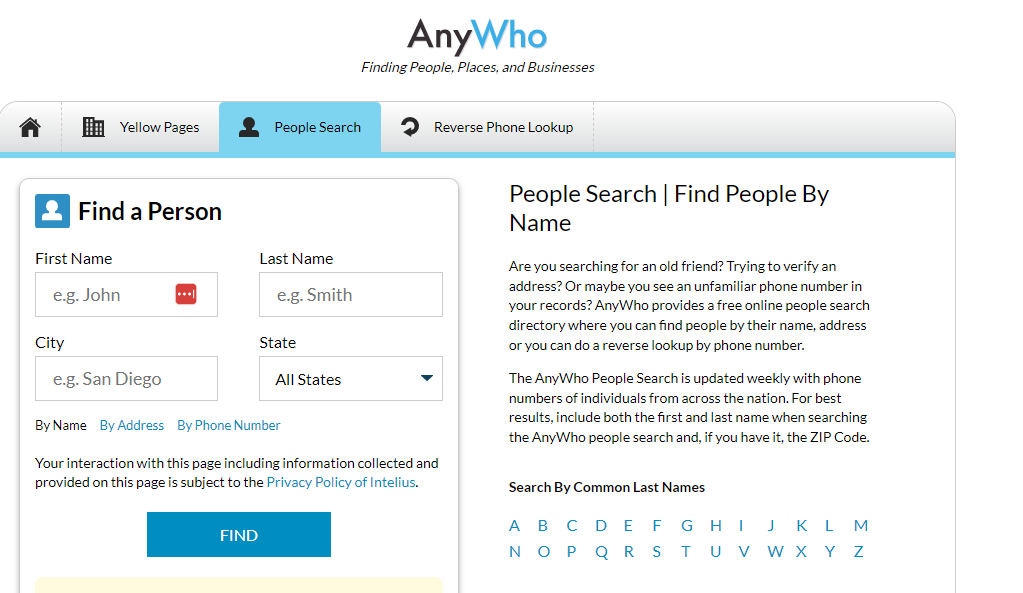Switch search mode to By Phone Number
The width and height of the screenshot is (1023, 593).
(229, 425)
